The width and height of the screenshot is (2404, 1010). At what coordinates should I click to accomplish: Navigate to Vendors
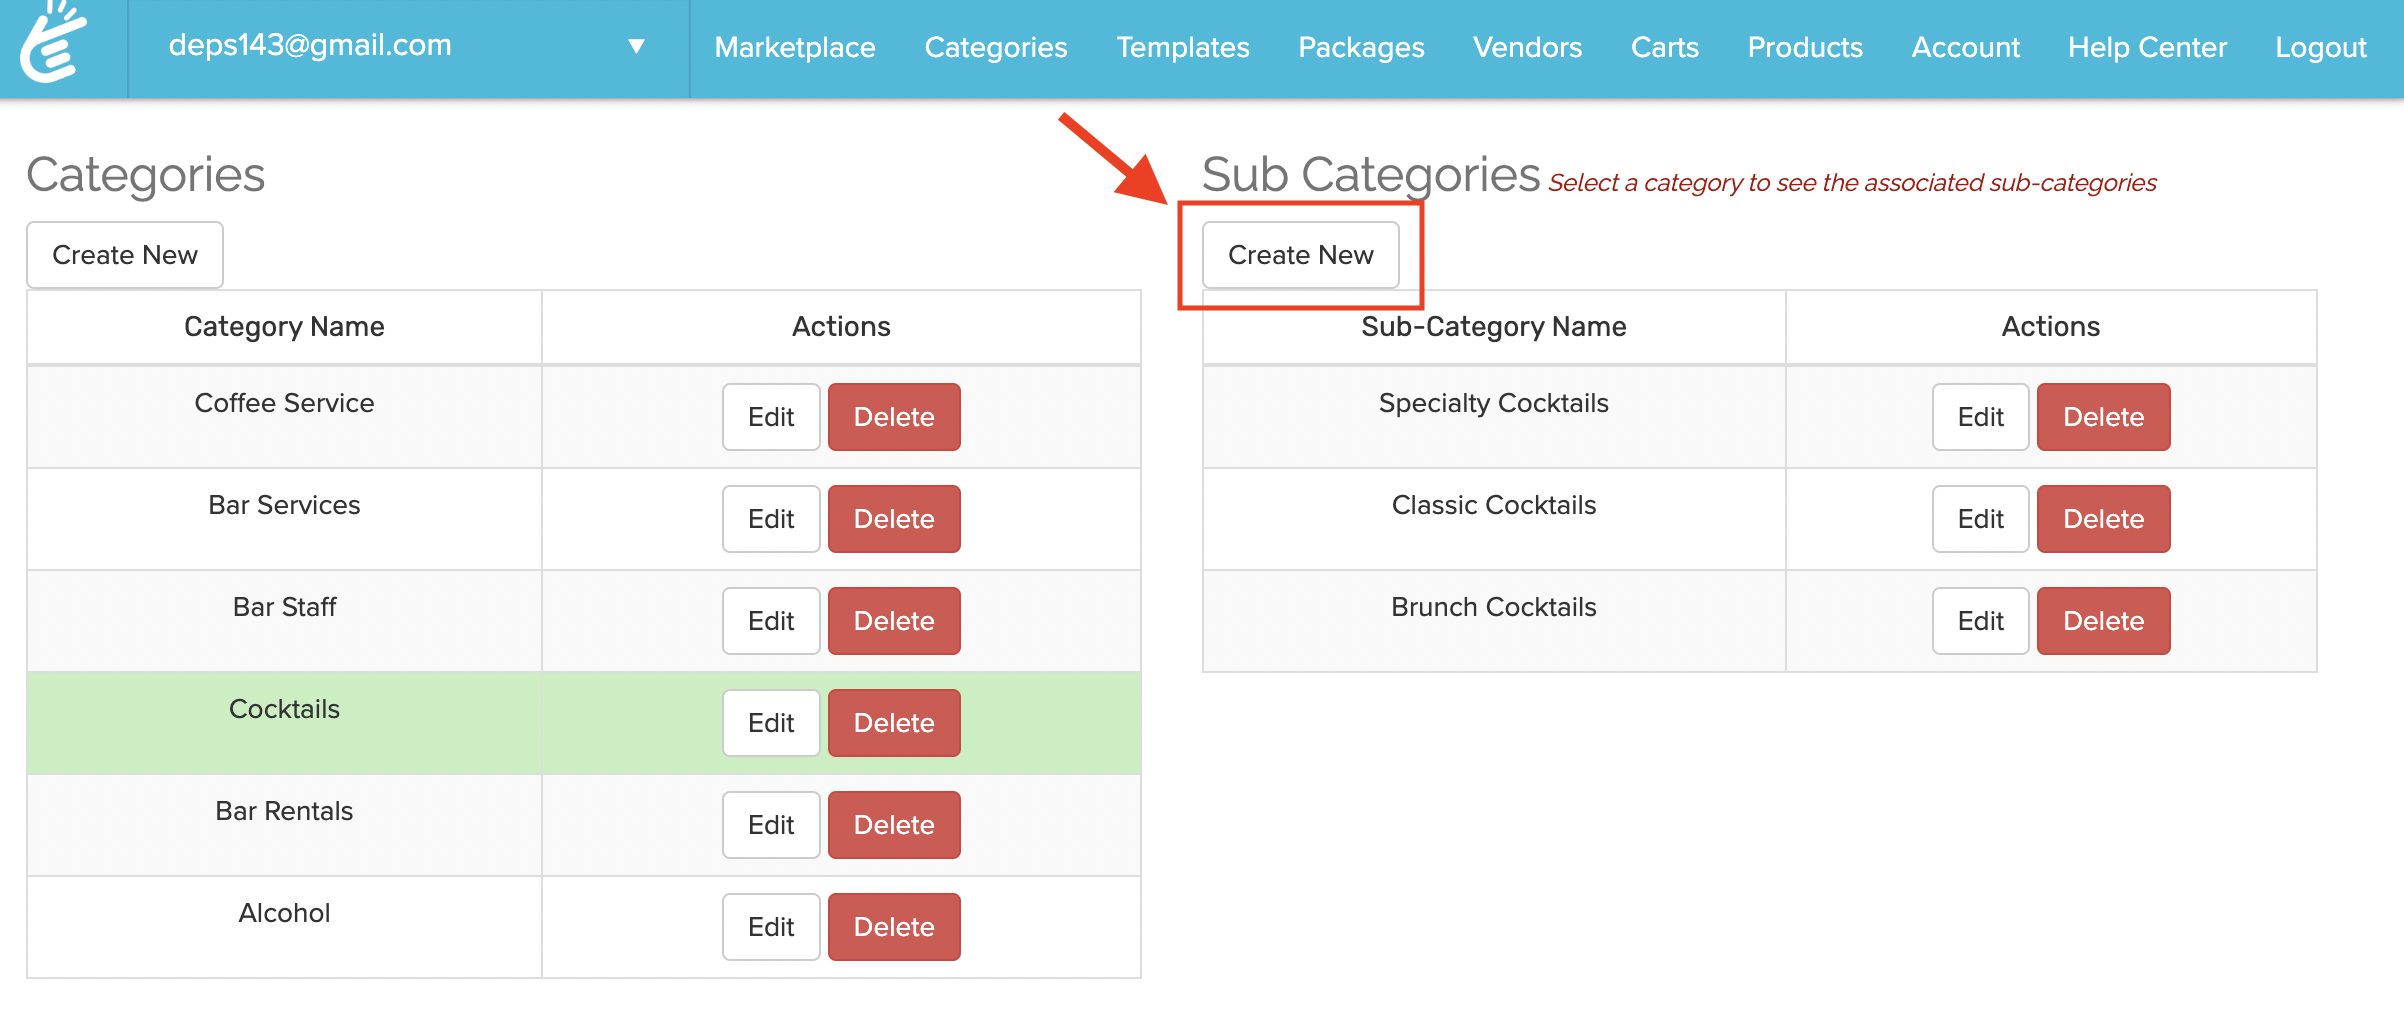click(1527, 47)
